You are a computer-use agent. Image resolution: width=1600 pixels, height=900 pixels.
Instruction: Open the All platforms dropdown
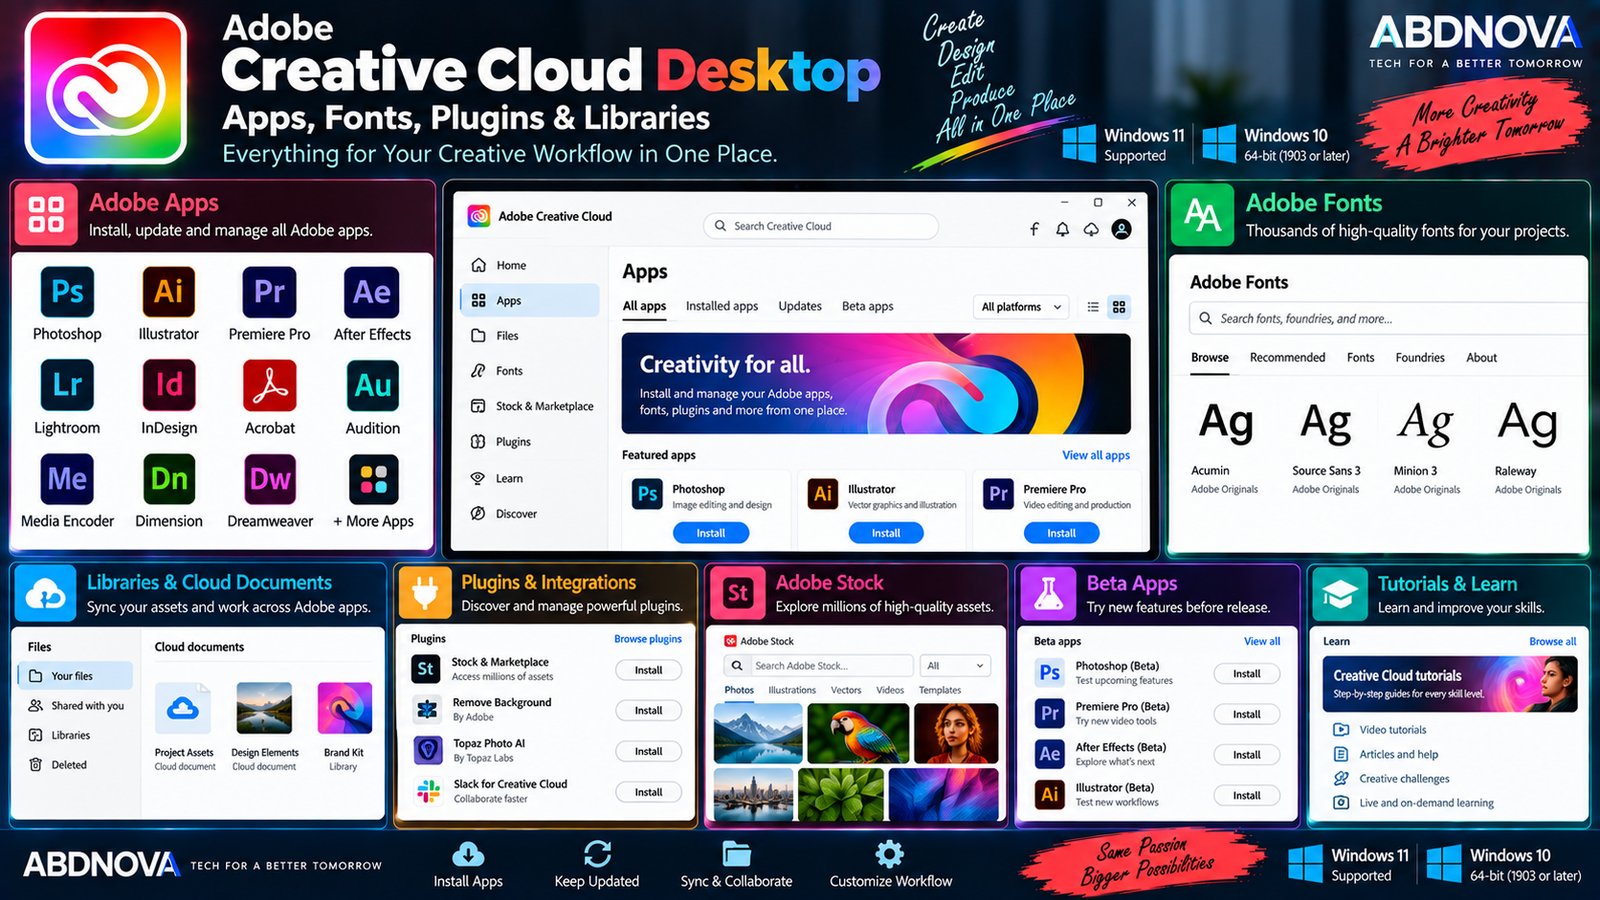pos(1021,307)
